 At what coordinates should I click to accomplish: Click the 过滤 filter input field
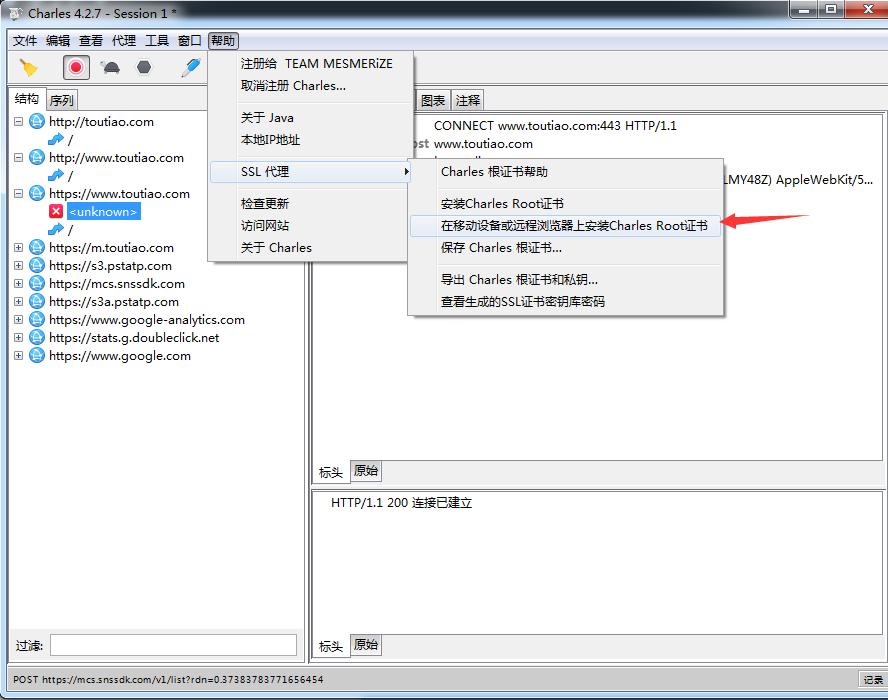coord(173,645)
